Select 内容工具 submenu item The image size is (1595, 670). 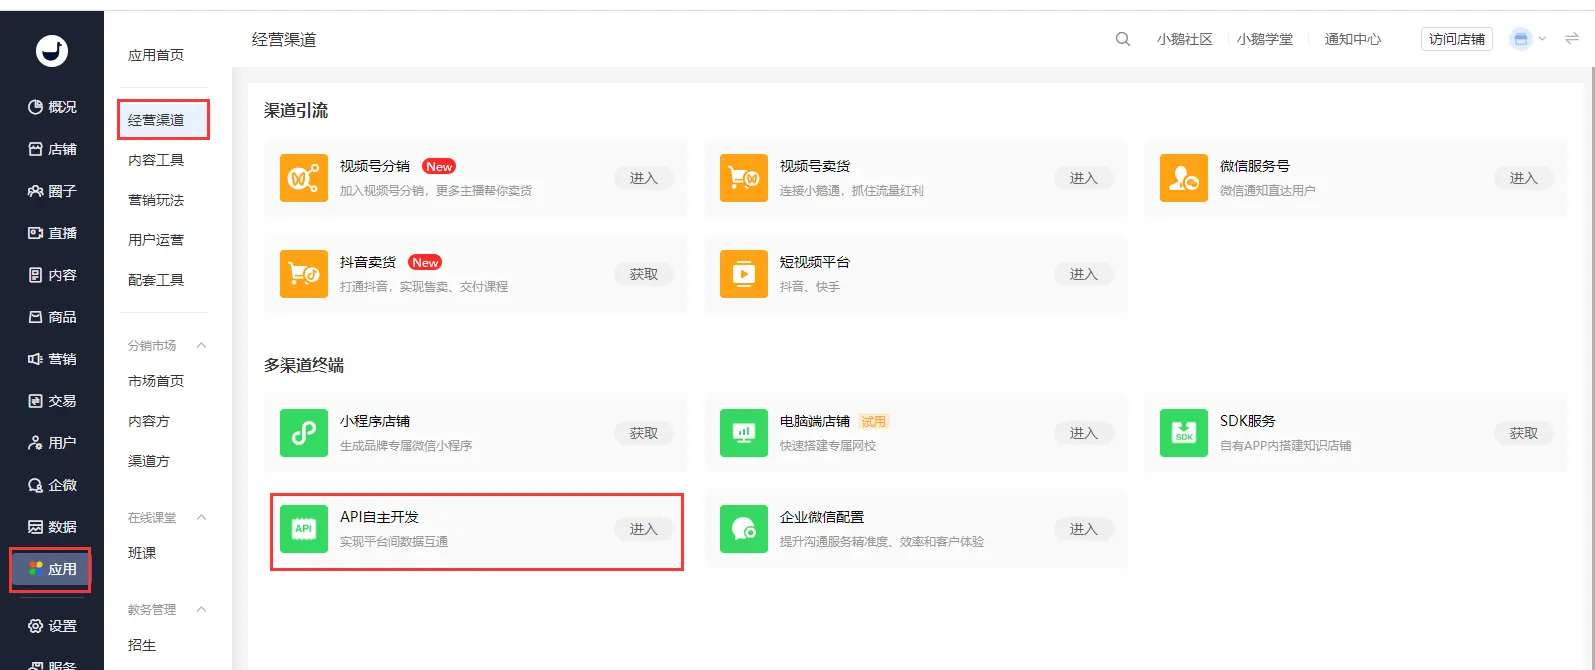click(156, 160)
